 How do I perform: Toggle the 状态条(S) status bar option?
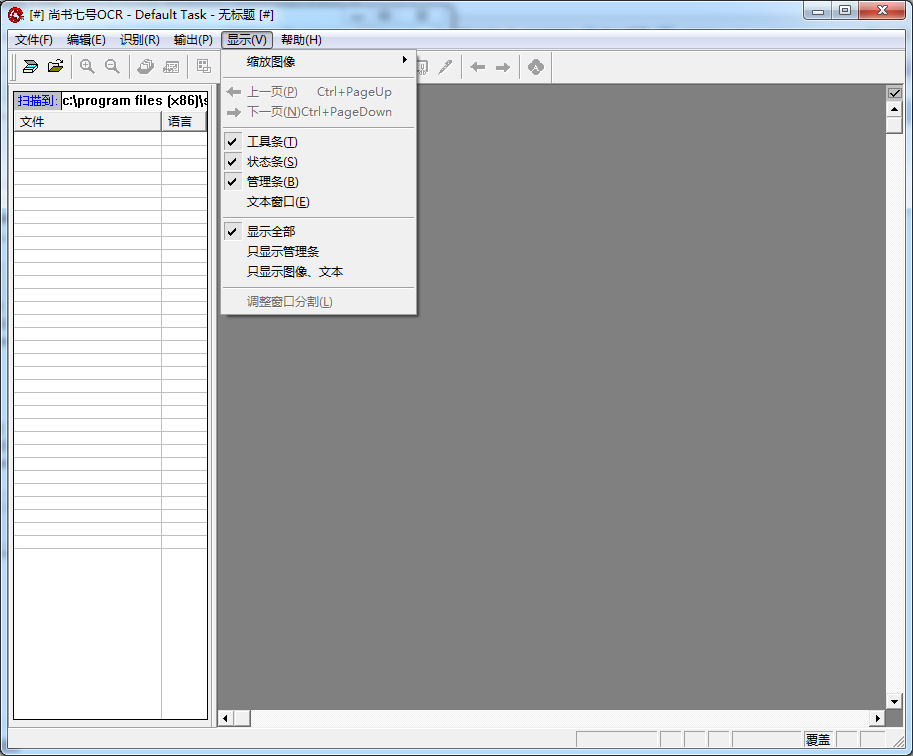click(x=319, y=162)
